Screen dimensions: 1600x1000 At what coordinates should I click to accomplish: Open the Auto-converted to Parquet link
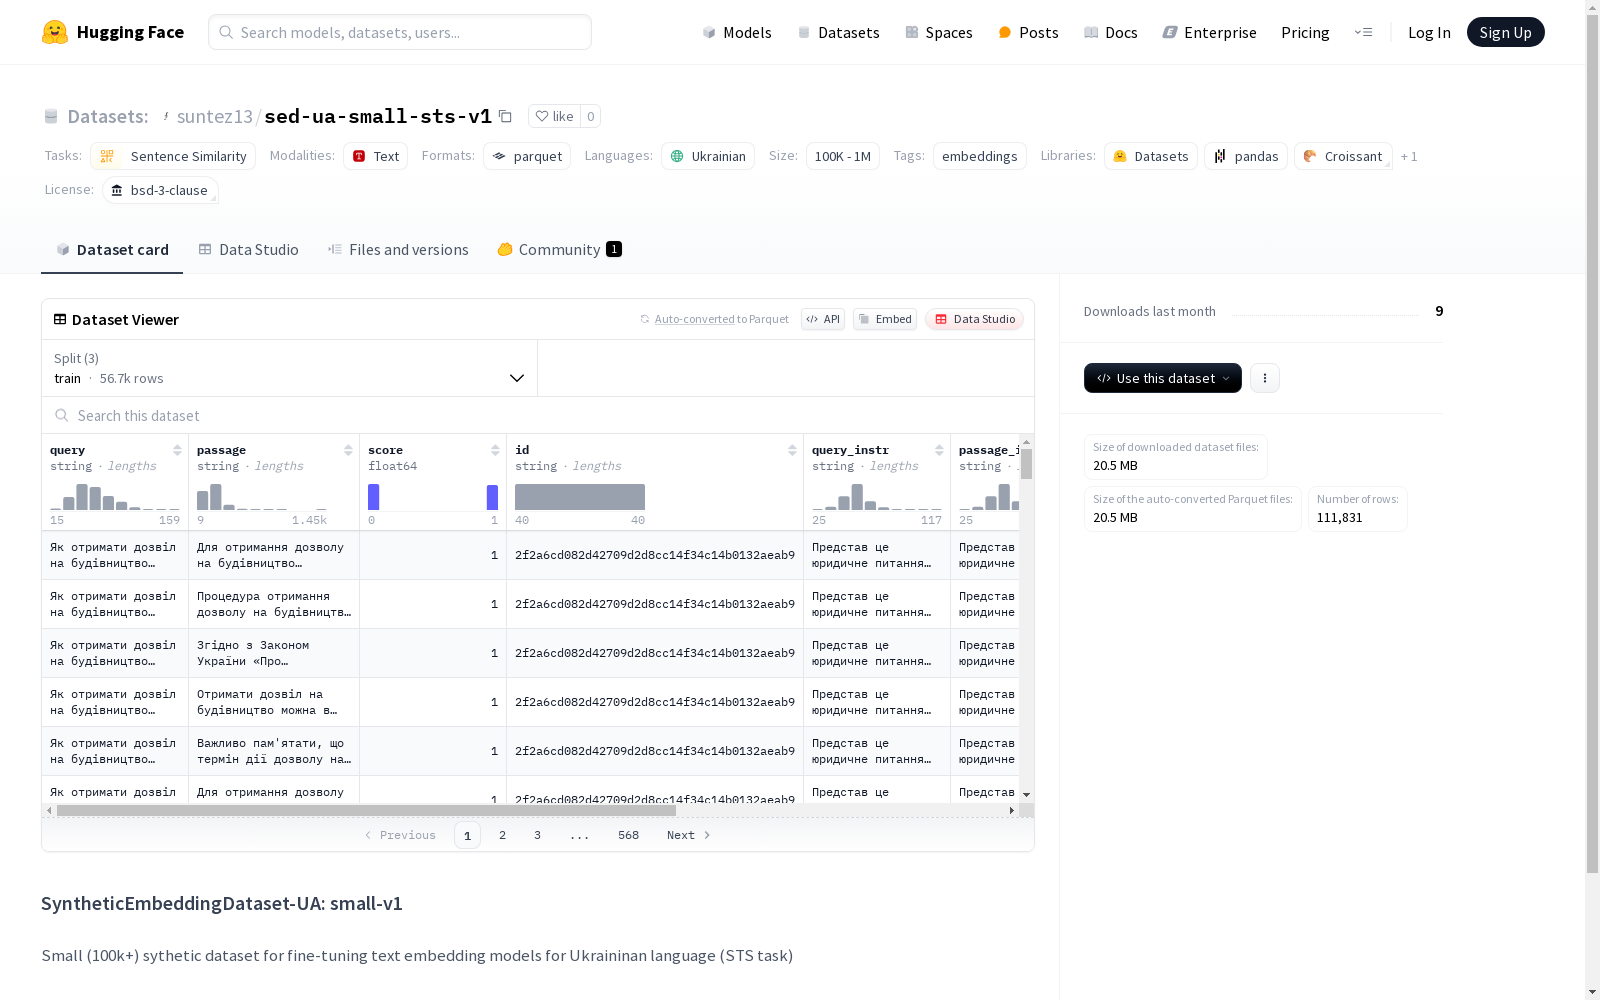pyautogui.click(x=714, y=319)
